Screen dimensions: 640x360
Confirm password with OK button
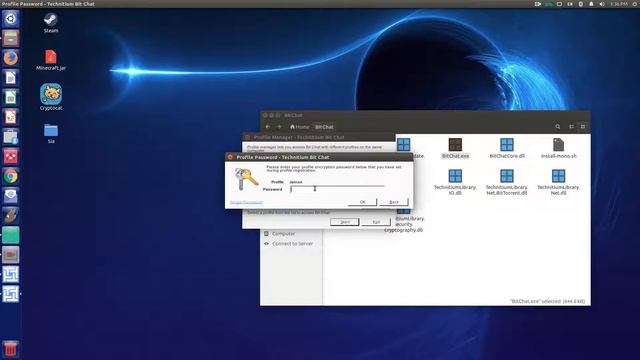coord(362,202)
